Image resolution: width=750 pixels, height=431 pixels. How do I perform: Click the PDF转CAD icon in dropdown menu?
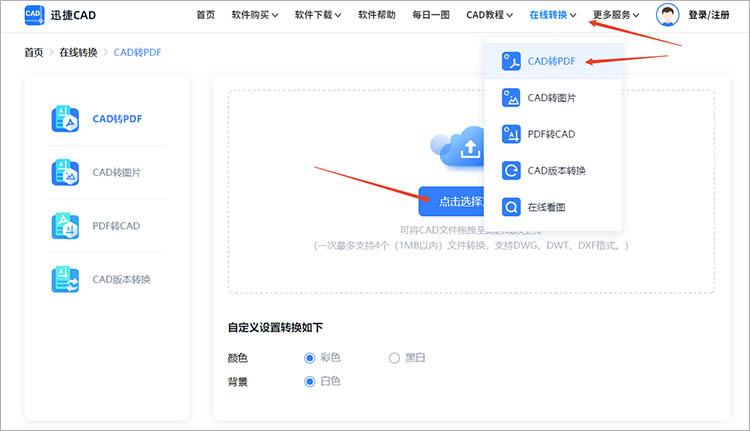tap(511, 134)
